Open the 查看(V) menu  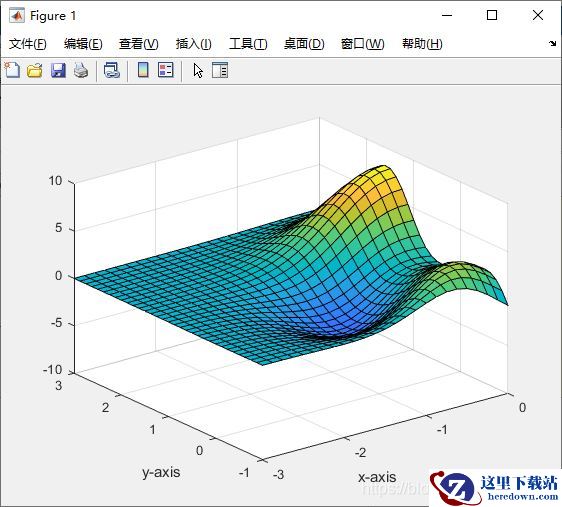point(139,44)
